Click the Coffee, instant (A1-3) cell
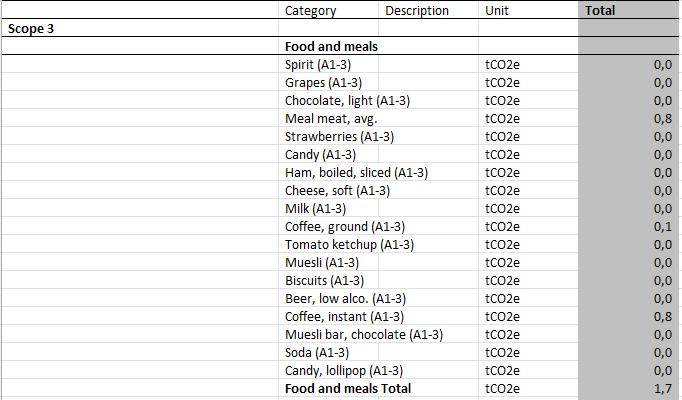 coord(344,317)
